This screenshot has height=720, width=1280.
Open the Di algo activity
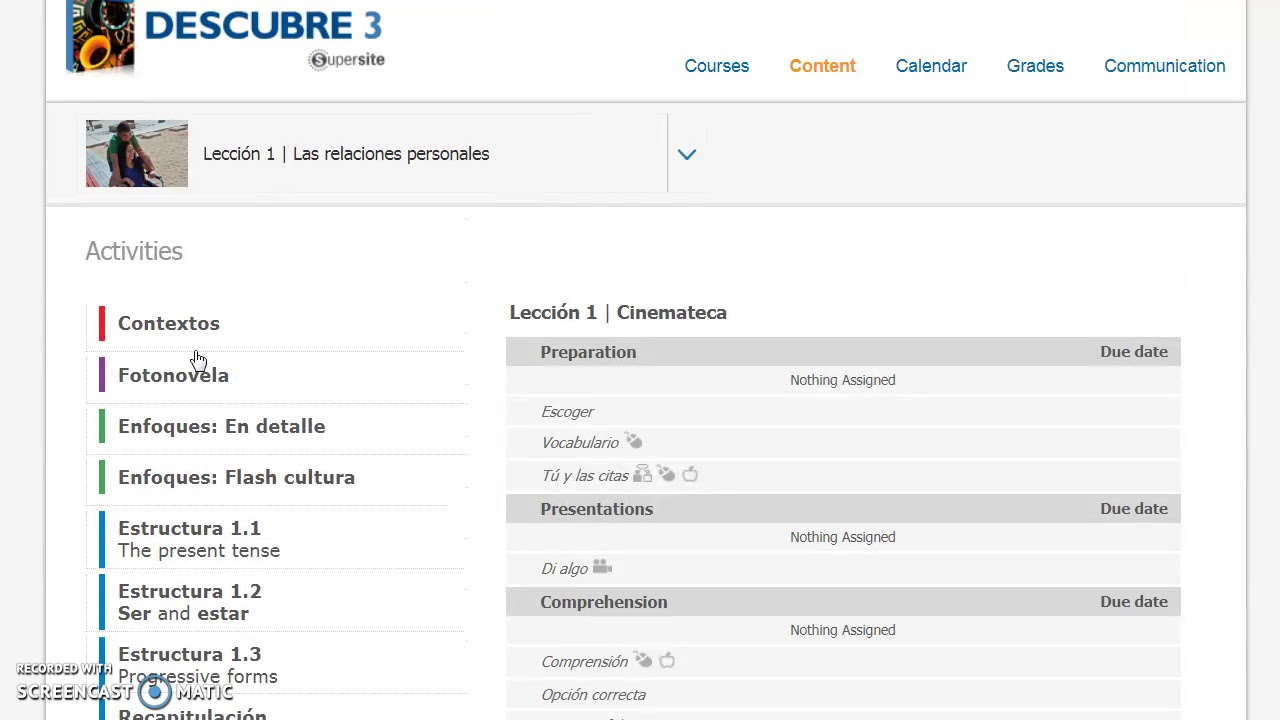click(x=564, y=569)
